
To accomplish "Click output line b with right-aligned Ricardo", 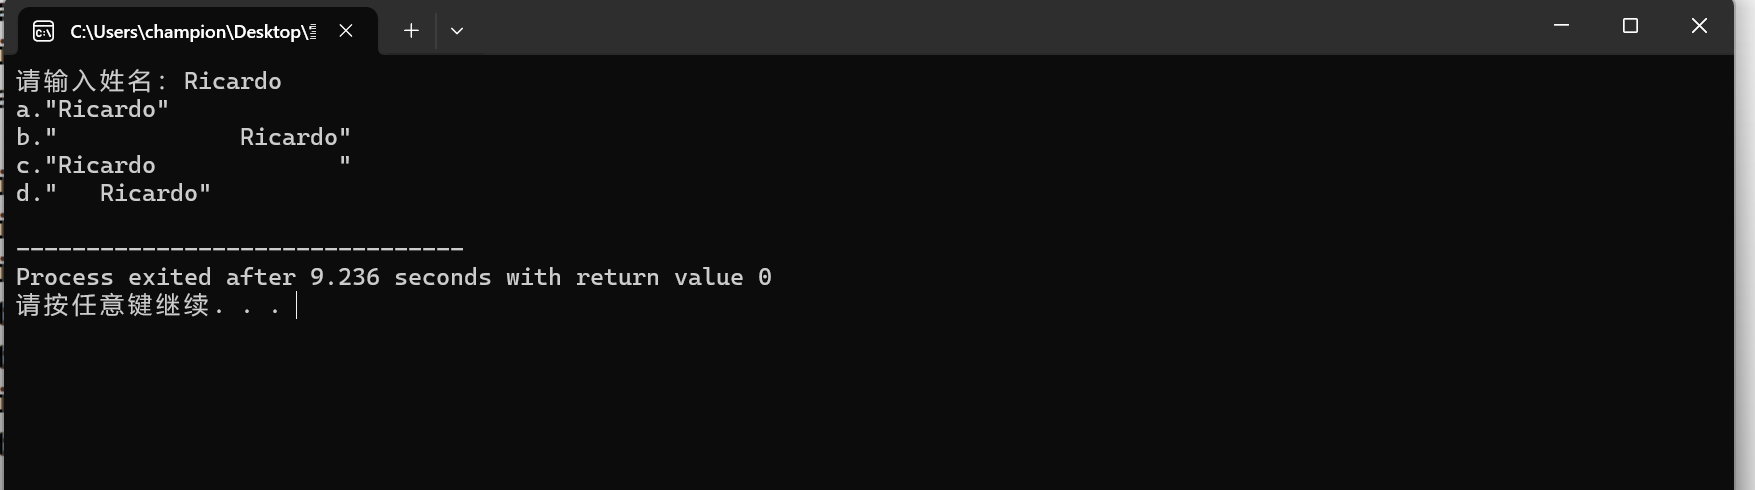I will pos(183,137).
